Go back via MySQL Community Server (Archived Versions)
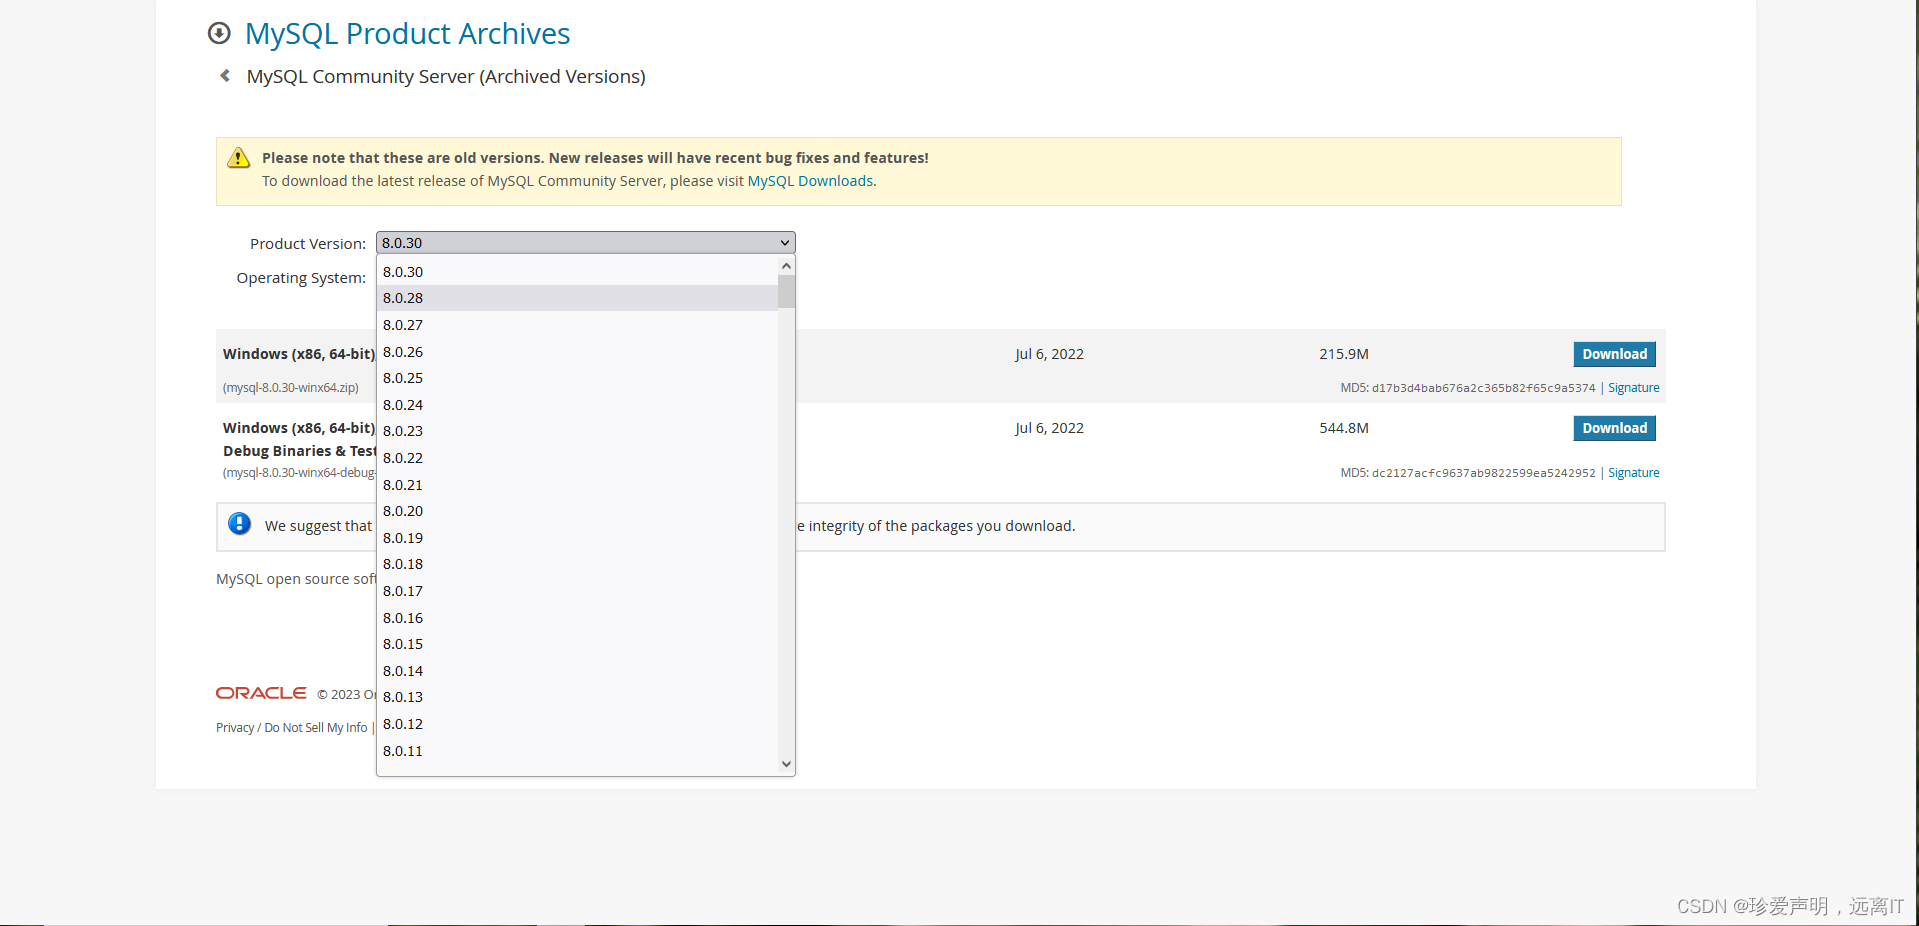The height and width of the screenshot is (926, 1919). (446, 77)
